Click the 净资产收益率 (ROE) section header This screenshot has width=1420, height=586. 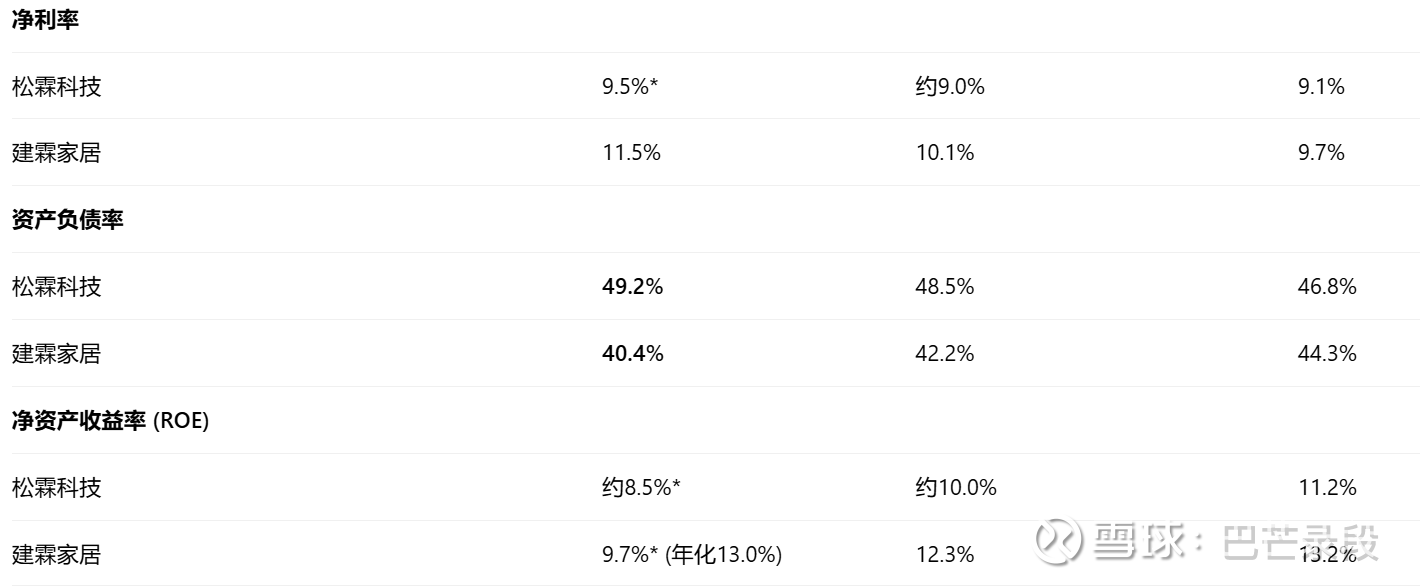tap(110, 421)
